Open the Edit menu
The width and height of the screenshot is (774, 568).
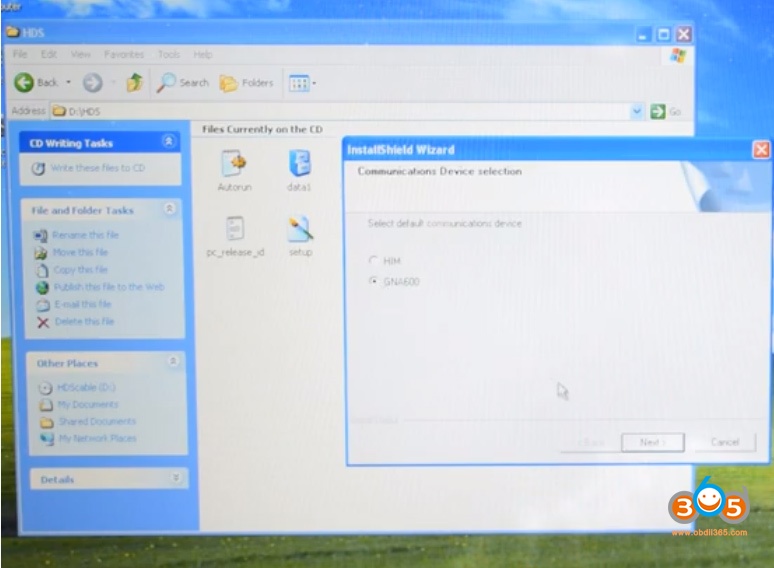[48, 54]
